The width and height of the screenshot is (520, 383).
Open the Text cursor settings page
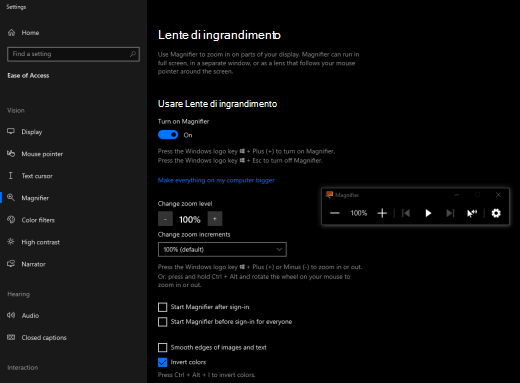coord(73,176)
